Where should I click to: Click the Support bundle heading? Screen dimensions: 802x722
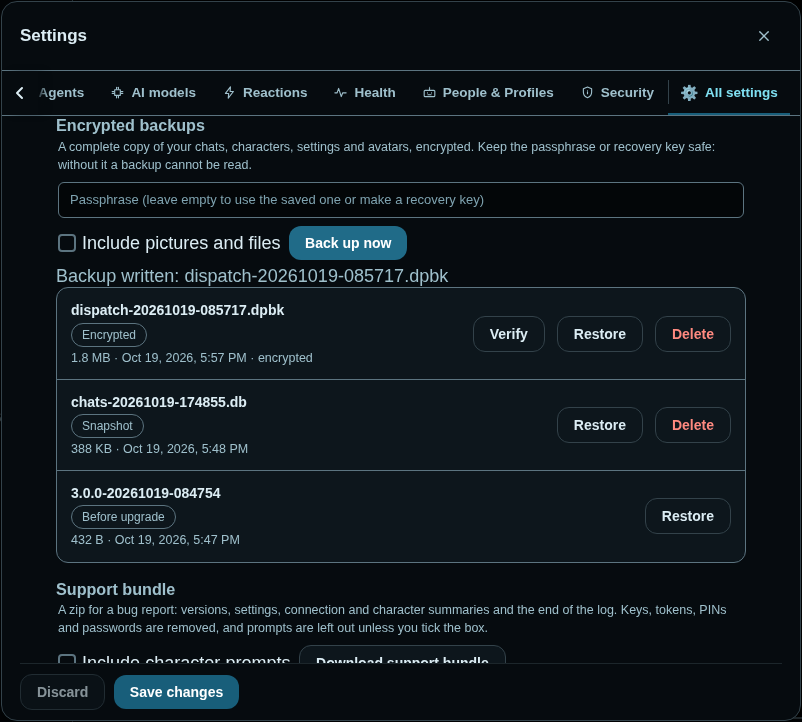click(x=116, y=589)
